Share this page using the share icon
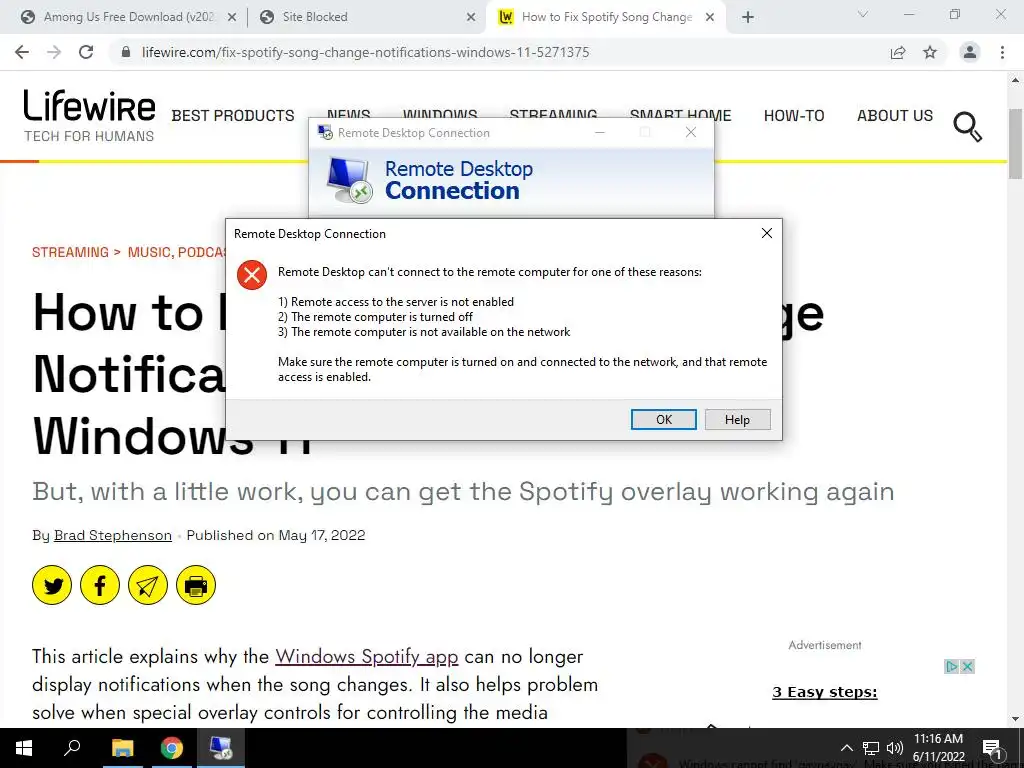Screen dimensions: 1024x768 point(898,52)
